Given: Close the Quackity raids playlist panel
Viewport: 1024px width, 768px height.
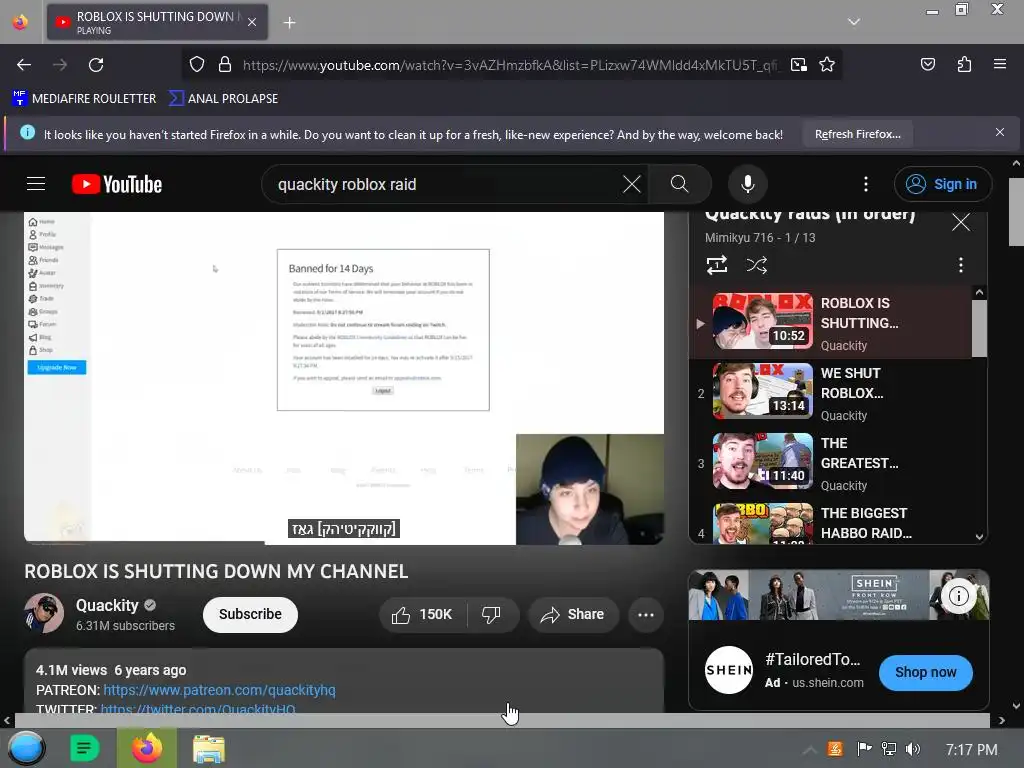Looking at the screenshot, I should coord(961,222).
